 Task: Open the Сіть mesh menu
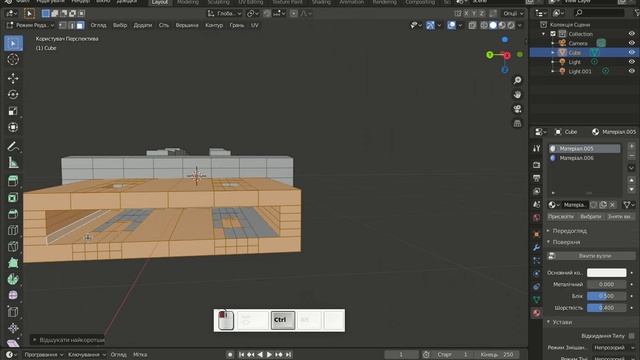tap(164, 25)
